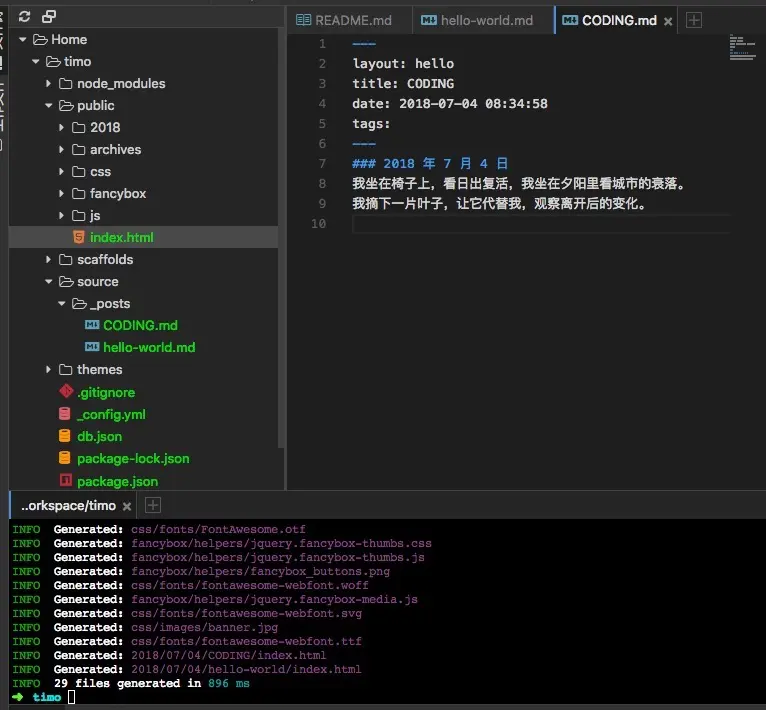Click the npm icon beside package.json
Viewport: 766px width, 710px height.
(x=65, y=480)
